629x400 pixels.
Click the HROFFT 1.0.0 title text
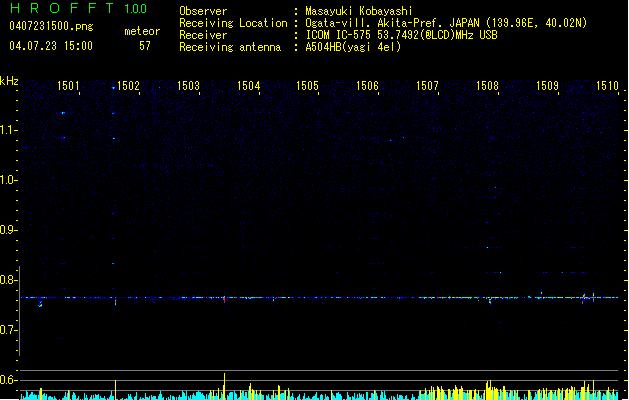79,8
